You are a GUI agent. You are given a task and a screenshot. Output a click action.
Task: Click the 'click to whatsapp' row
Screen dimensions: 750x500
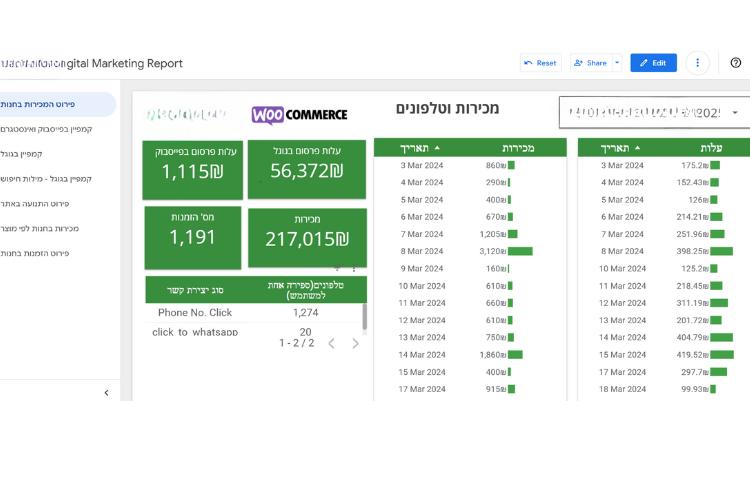tap(254, 332)
